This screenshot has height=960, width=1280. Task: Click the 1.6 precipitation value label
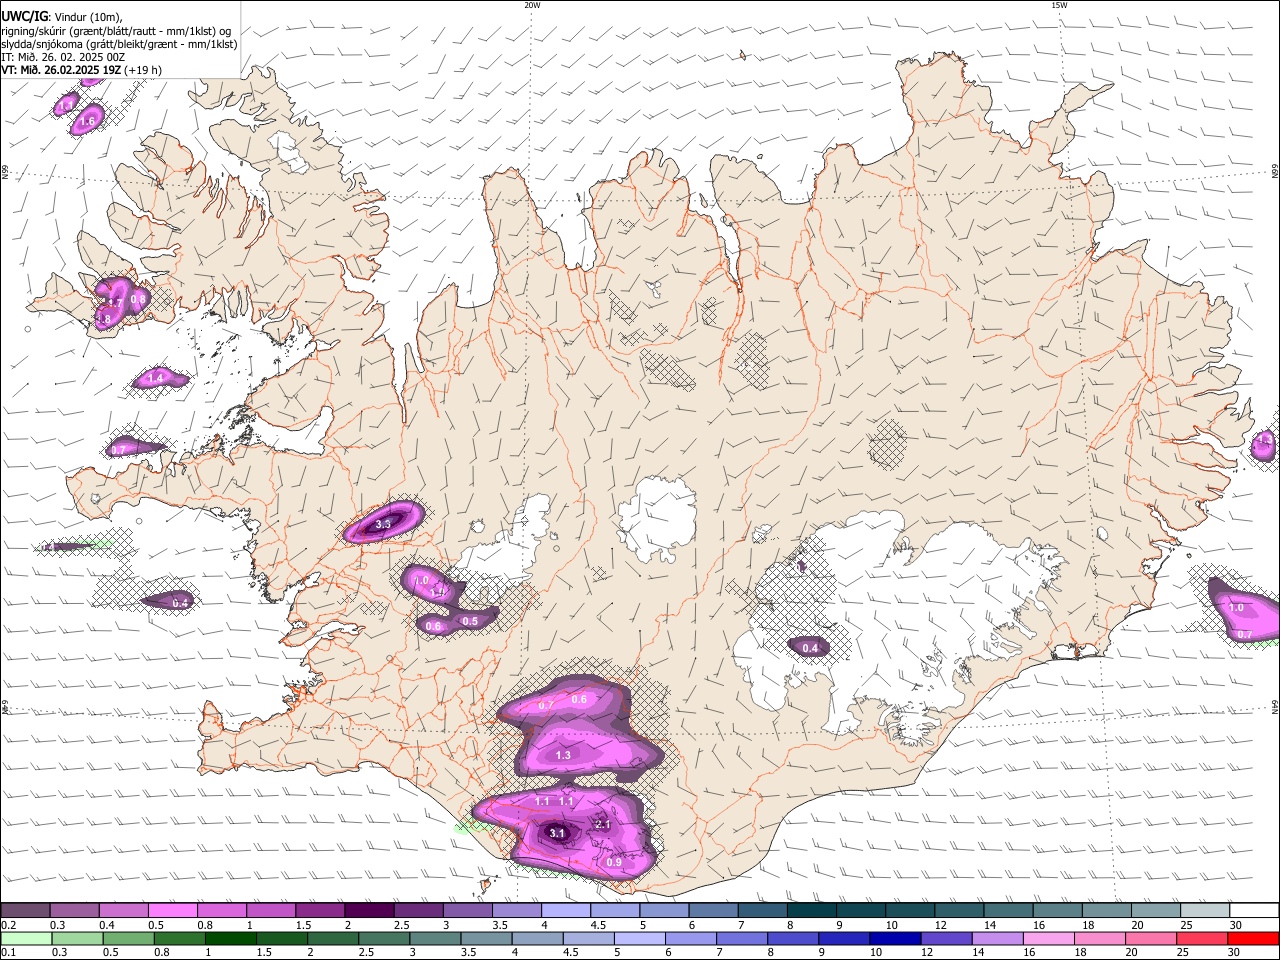click(87, 121)
